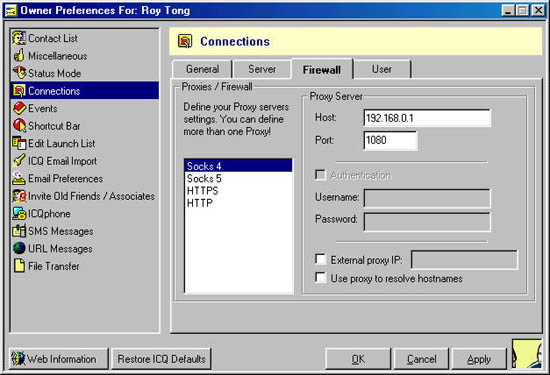
Task: Close the Owner Preferences window
Action: (x=538, y=11)
